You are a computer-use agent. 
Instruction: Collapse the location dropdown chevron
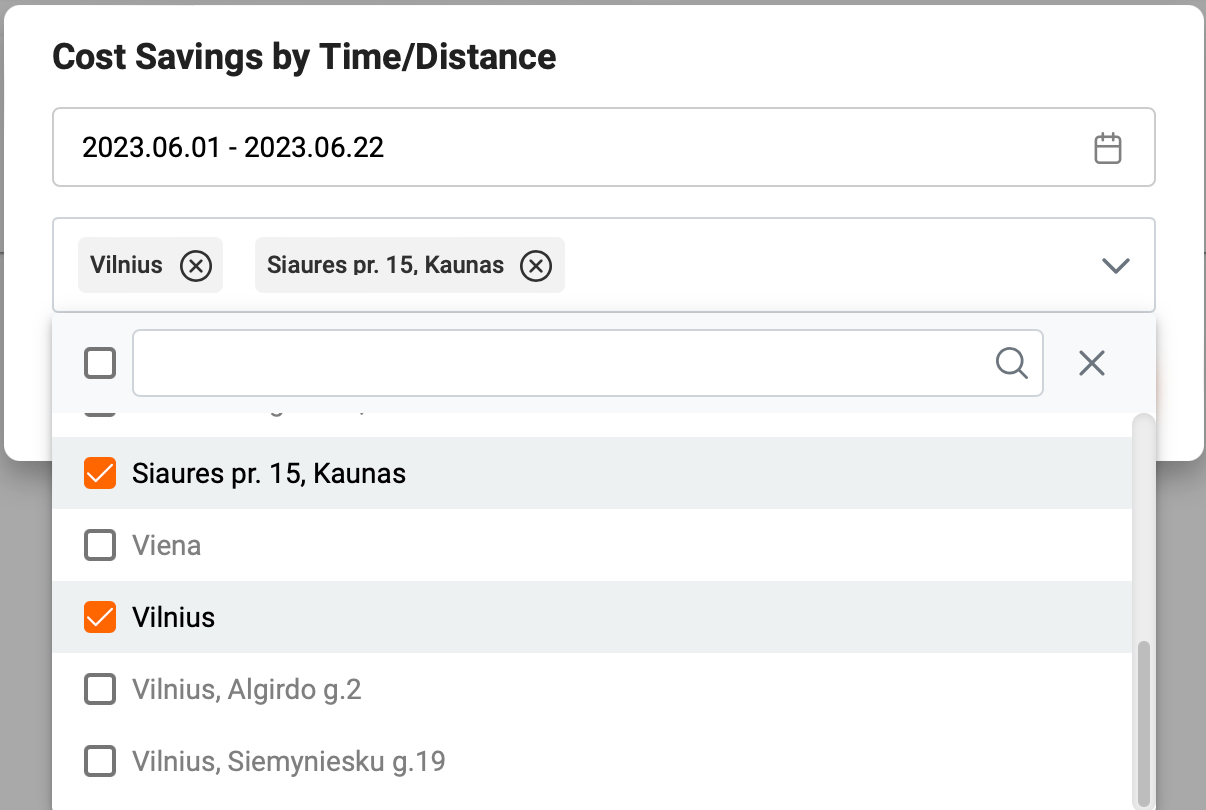coord(1115,266)
